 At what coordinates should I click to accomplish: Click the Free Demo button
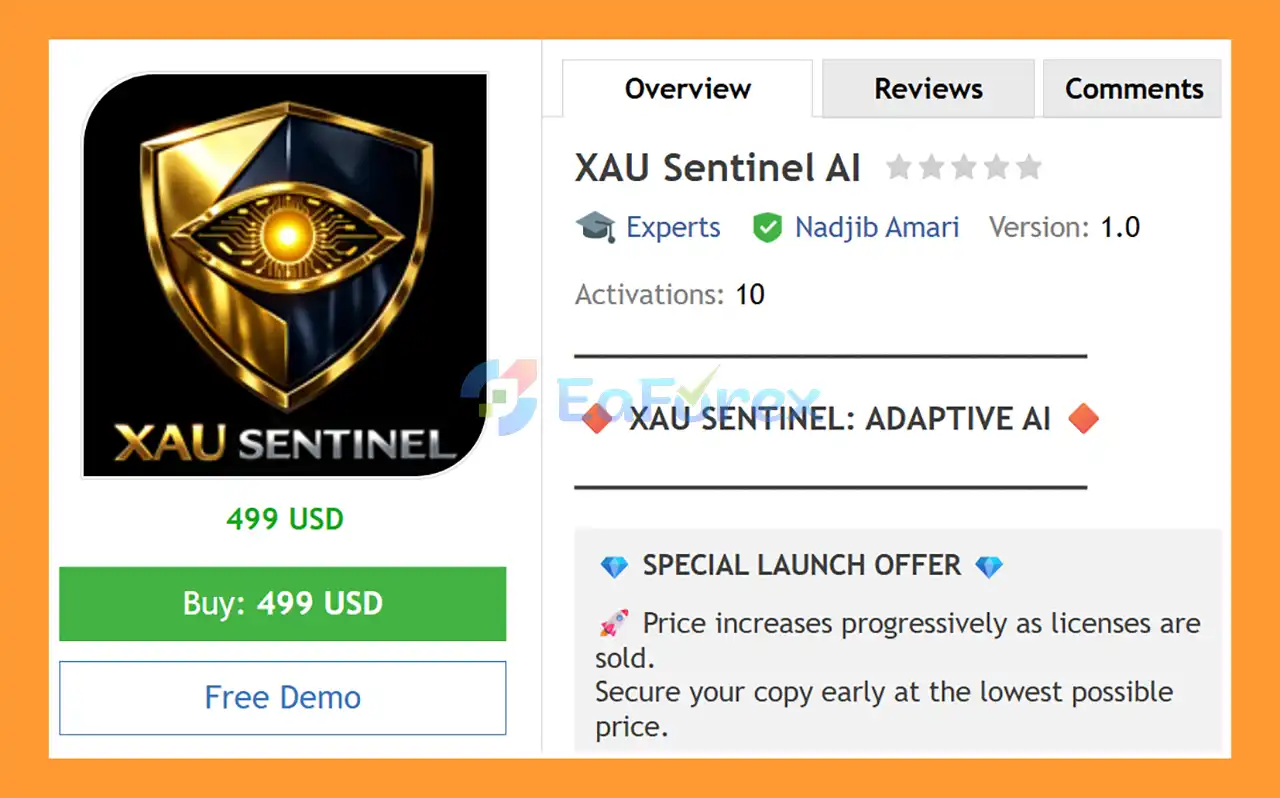point(283,698)
